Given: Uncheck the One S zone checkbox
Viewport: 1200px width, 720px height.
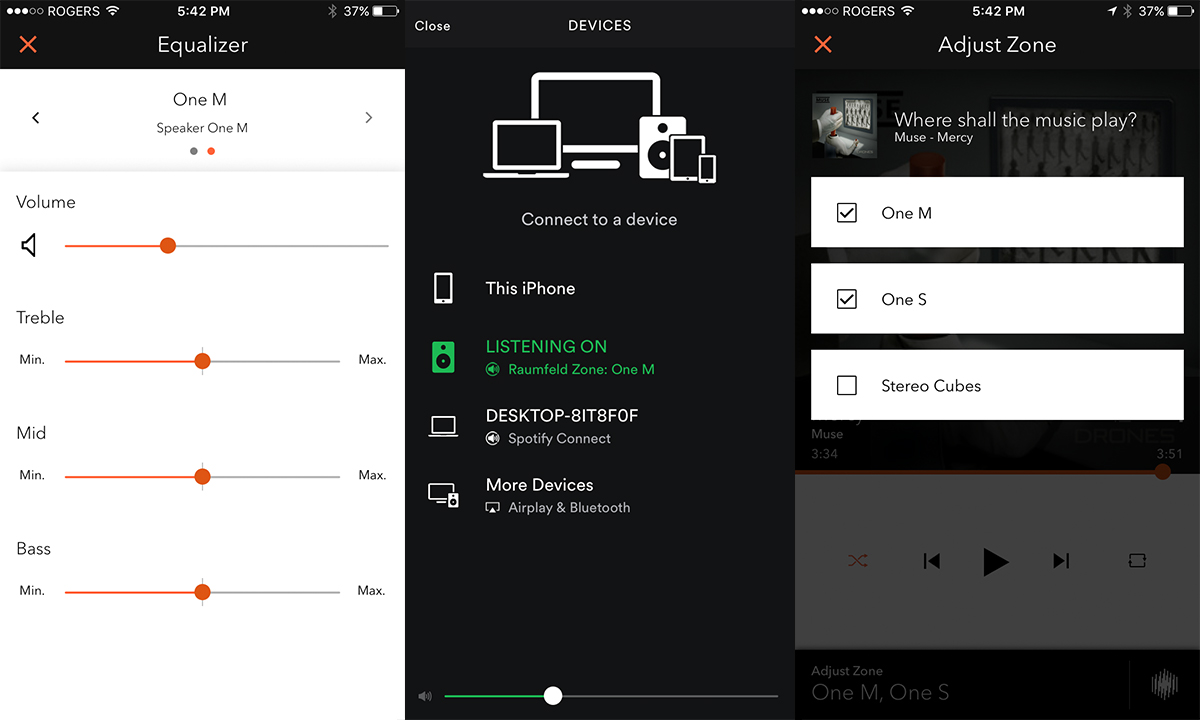Looking at the screenshot, I should [x=847, y=299].
